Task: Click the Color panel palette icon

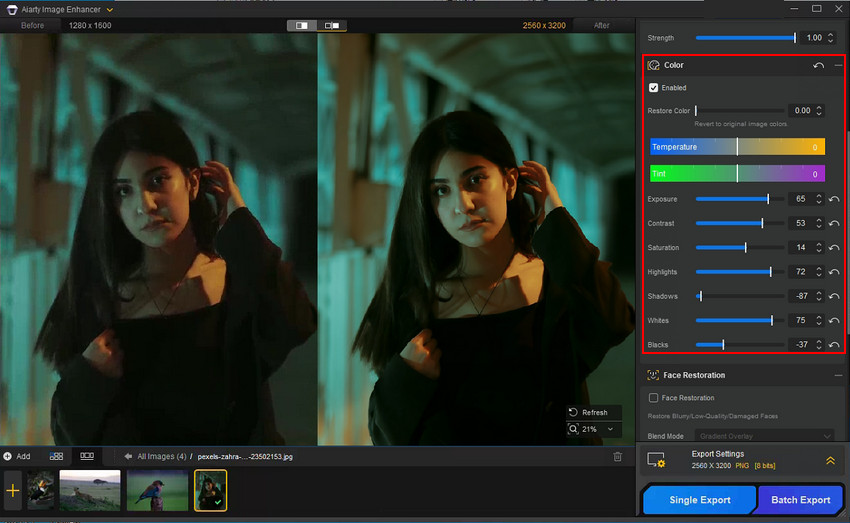Action: tap(654, 65)
